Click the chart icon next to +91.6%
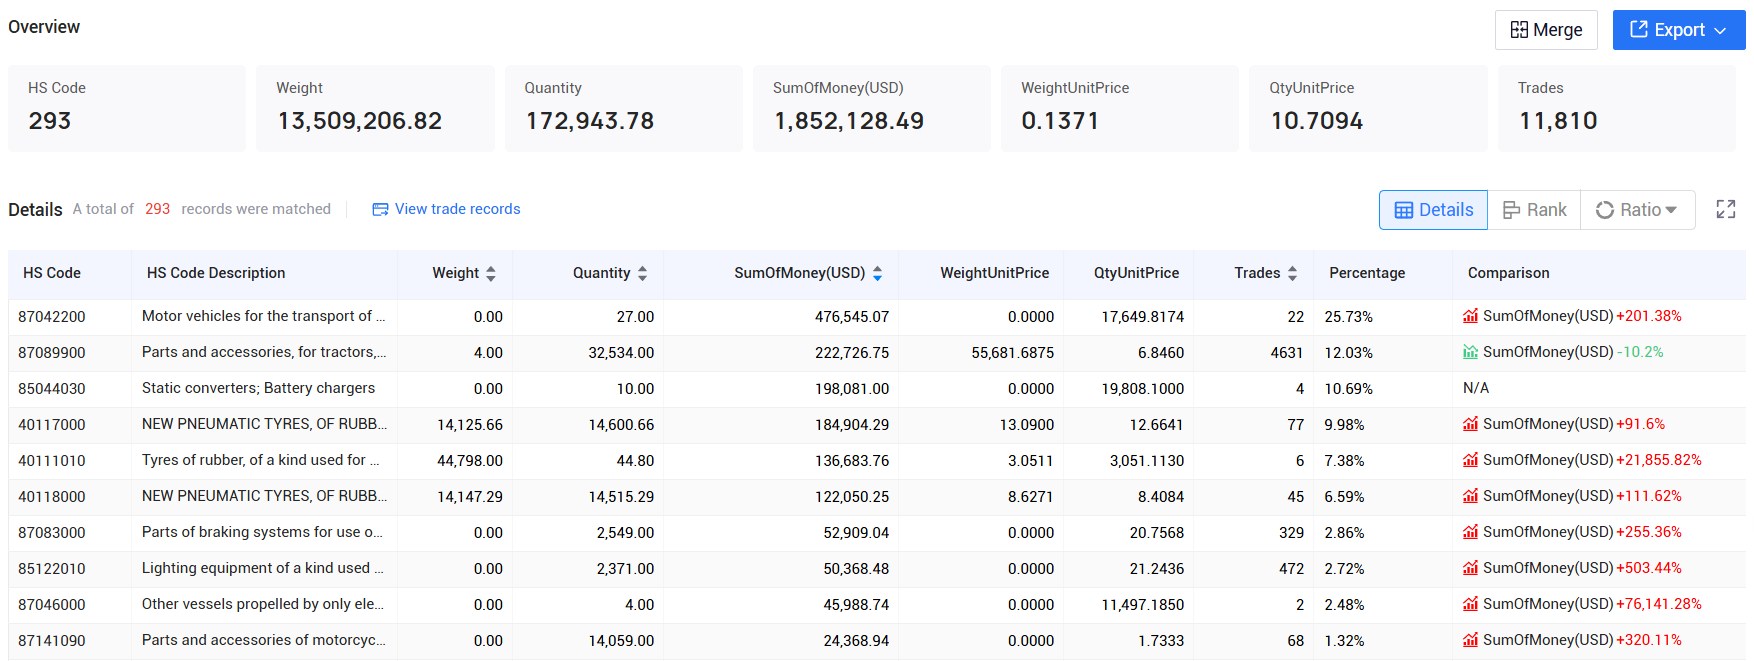The image size is (1754, 661). click(x=1470, y=424)
